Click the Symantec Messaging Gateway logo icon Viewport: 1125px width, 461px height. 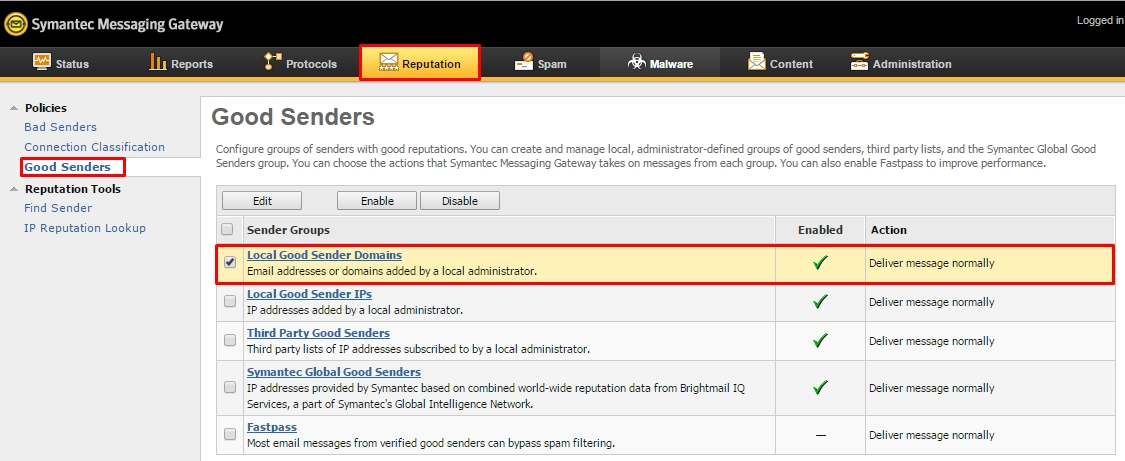click(15, 23)
